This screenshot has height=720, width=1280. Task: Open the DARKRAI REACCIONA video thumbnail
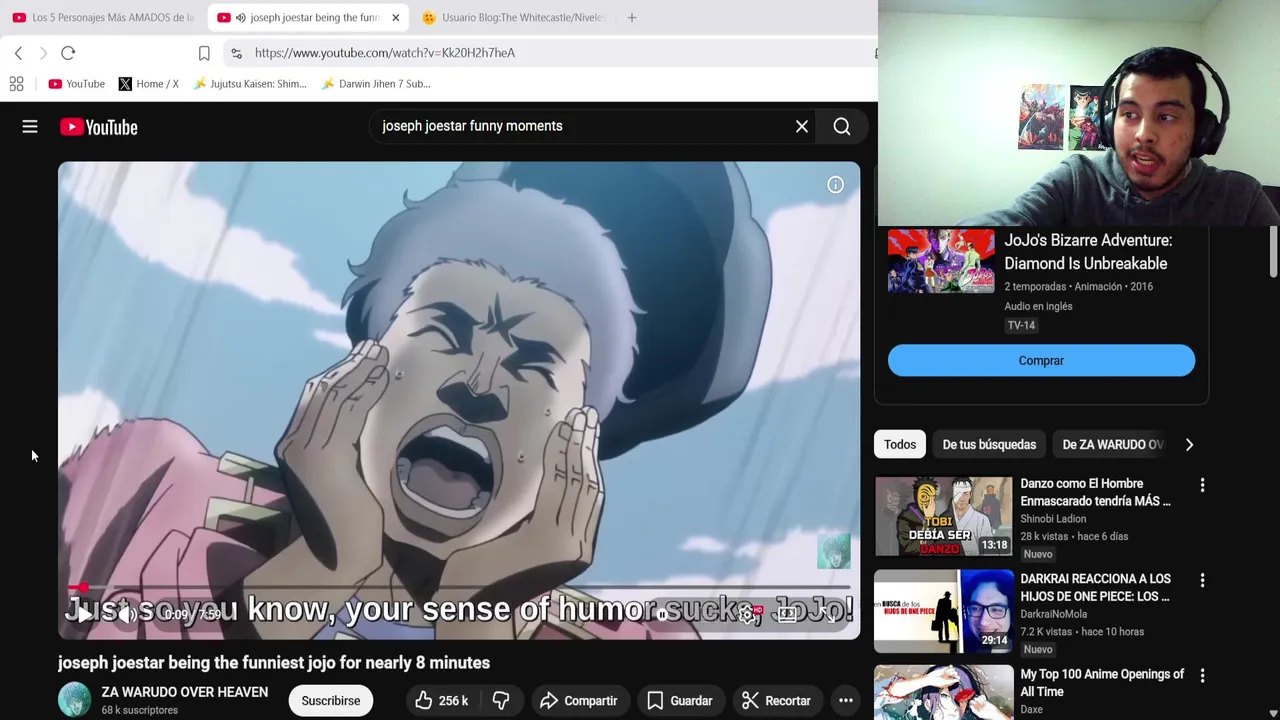[944, 611]
